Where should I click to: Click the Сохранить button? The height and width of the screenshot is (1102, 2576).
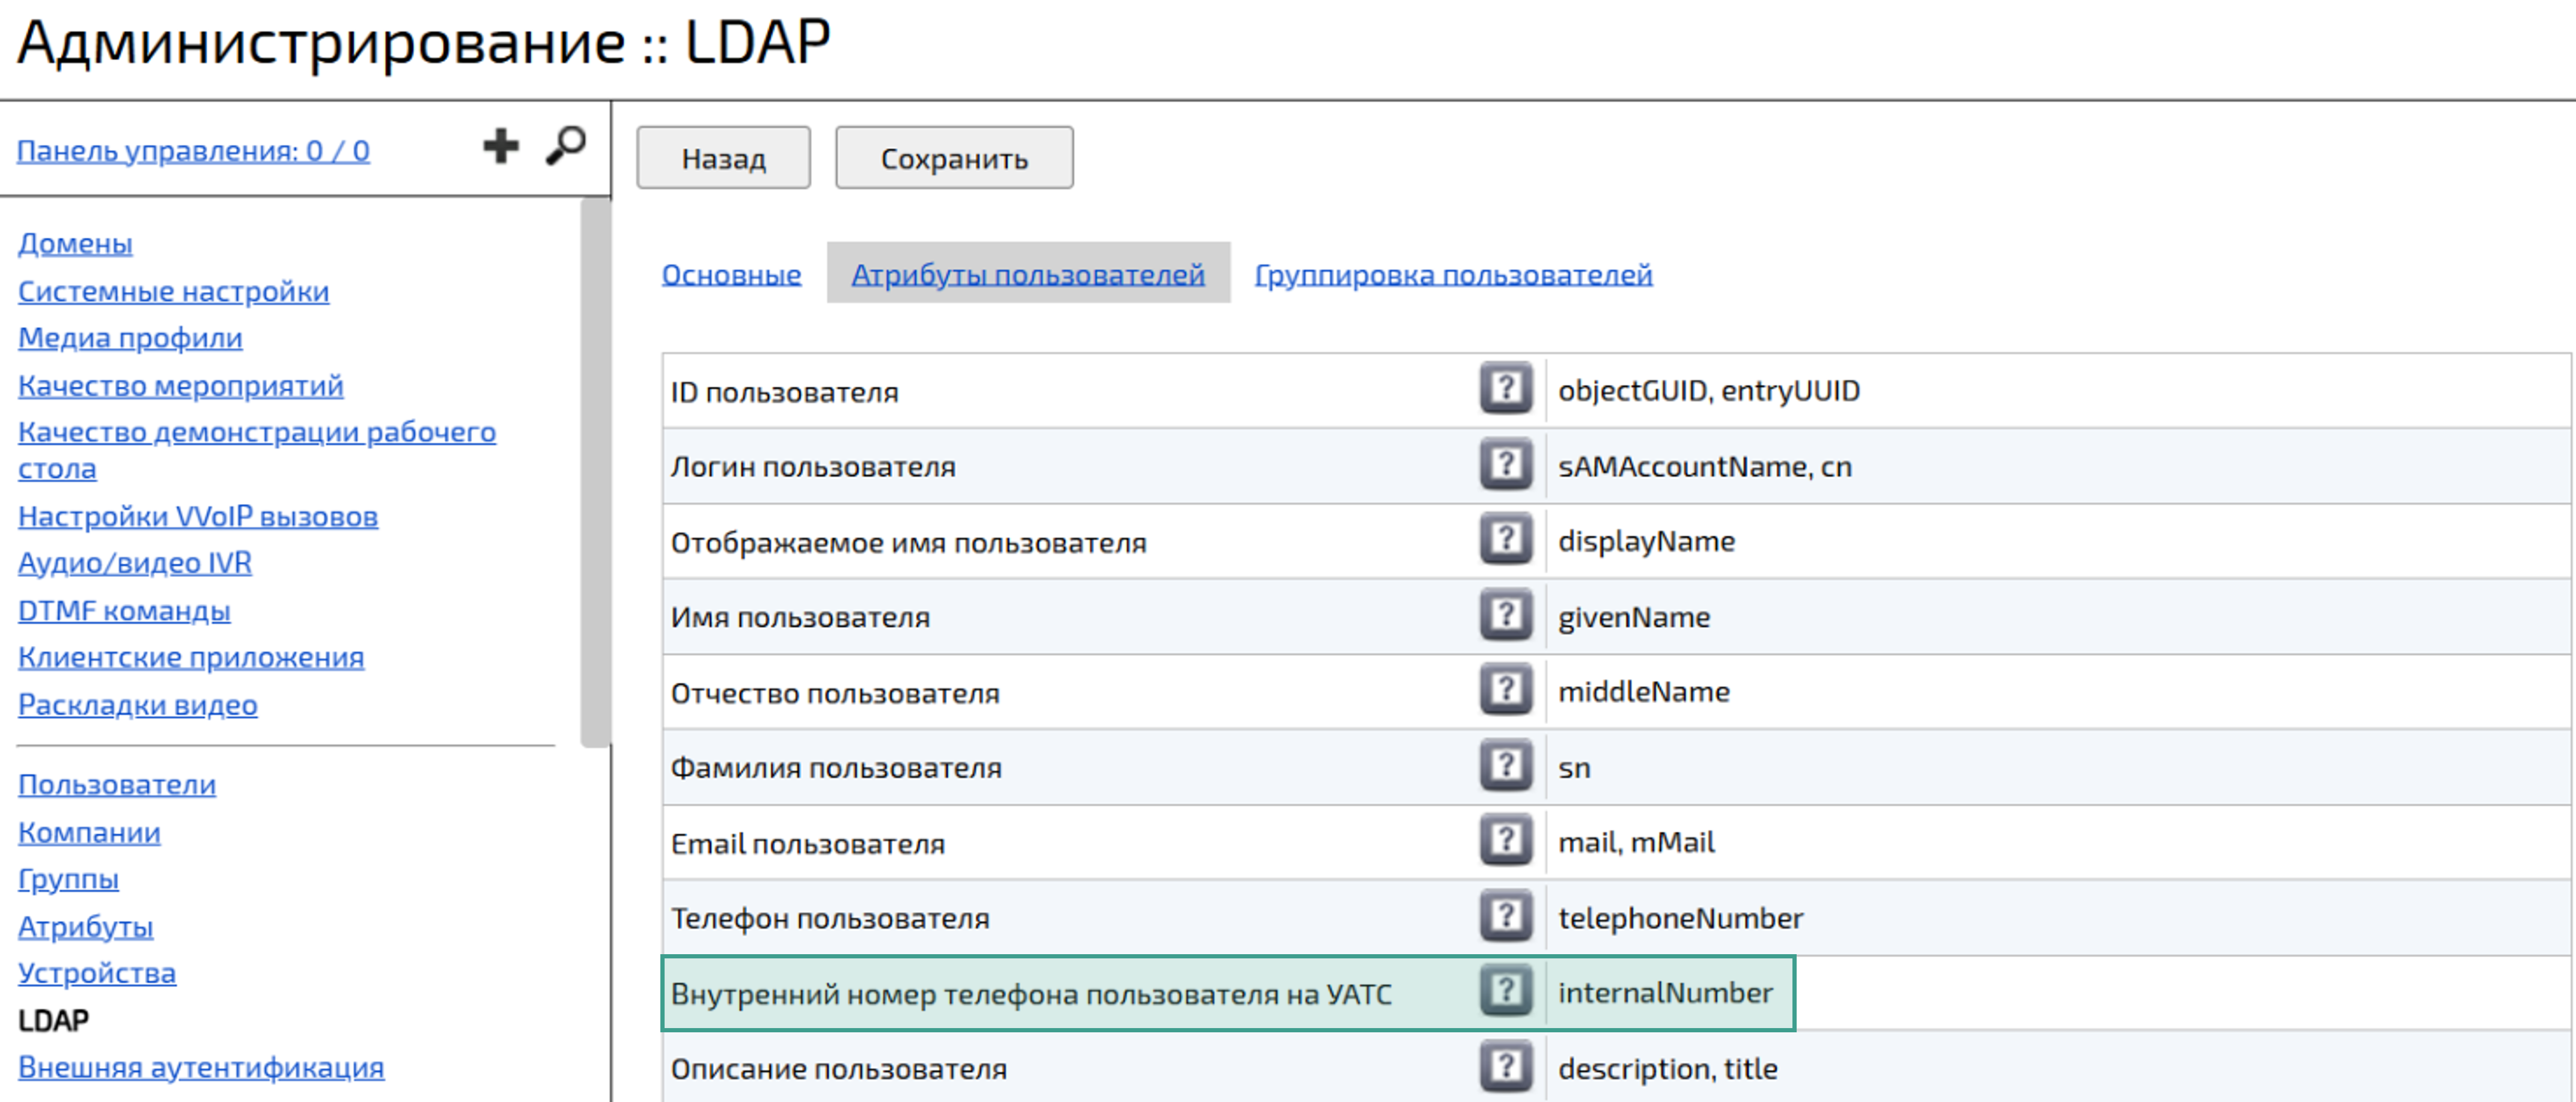point(953,157)
